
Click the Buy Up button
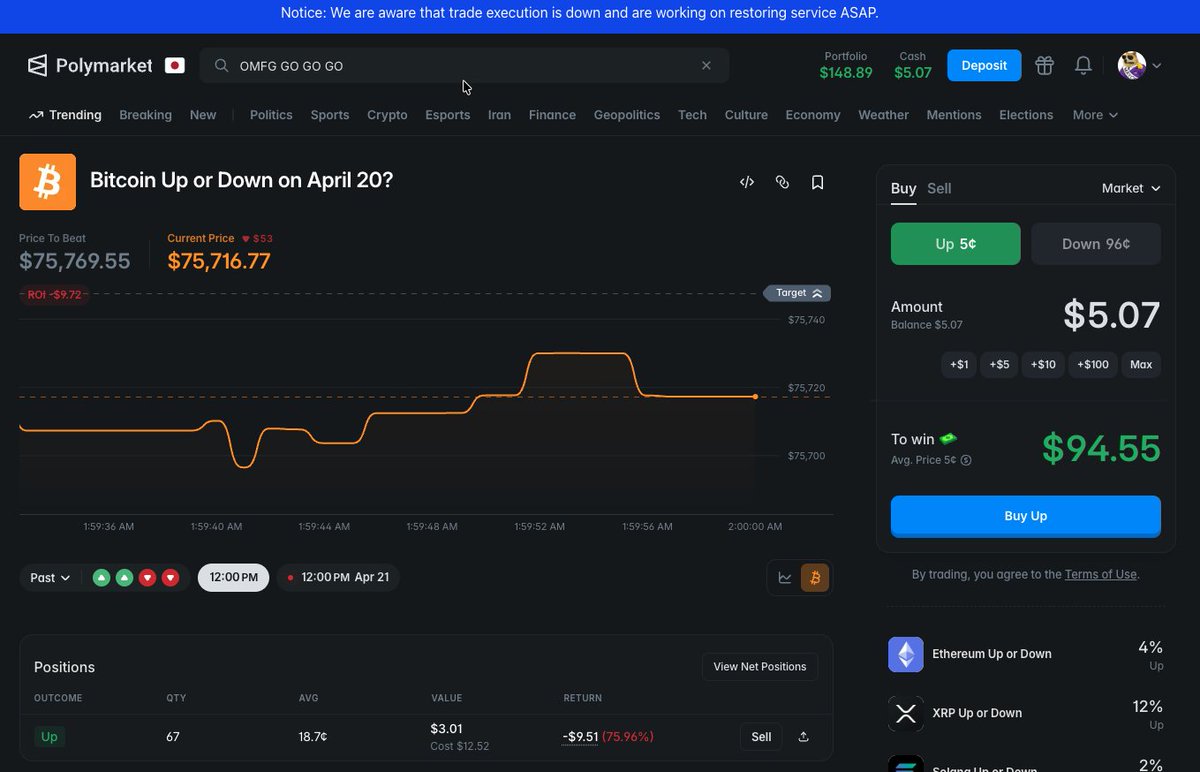tap(1026, 516)
